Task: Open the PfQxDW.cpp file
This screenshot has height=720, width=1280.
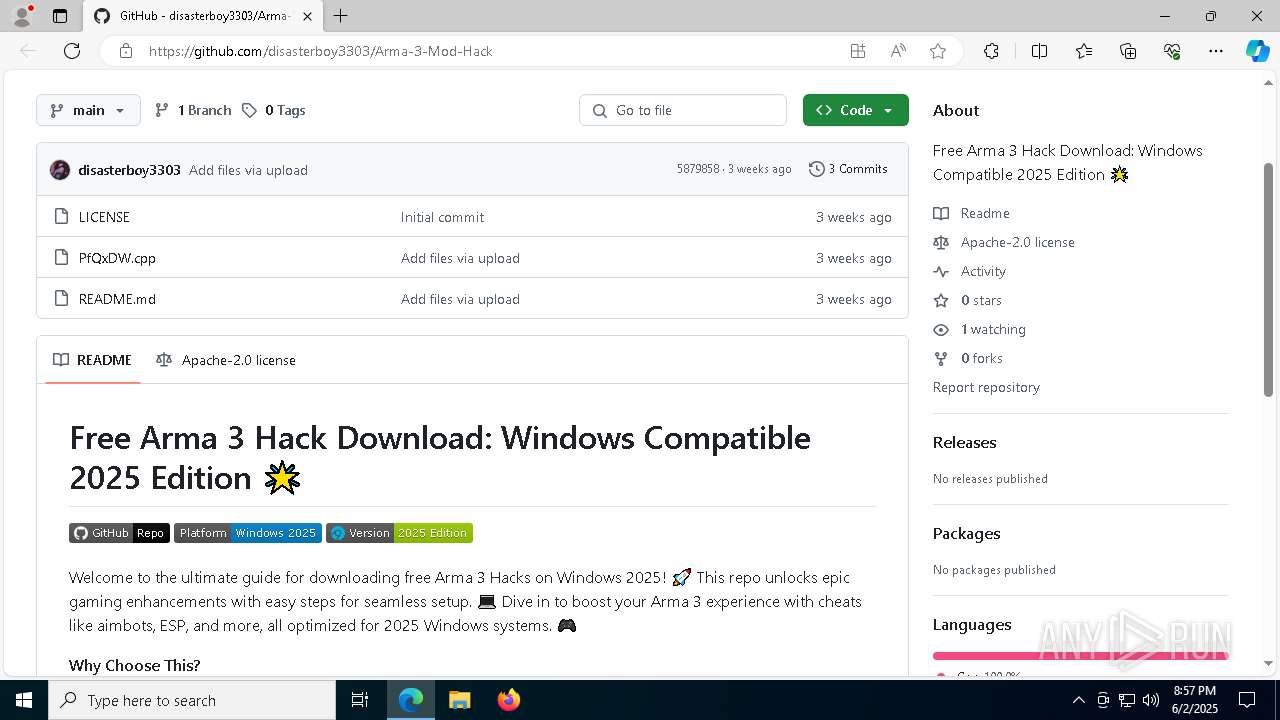Action: click(x=117, y=258)
